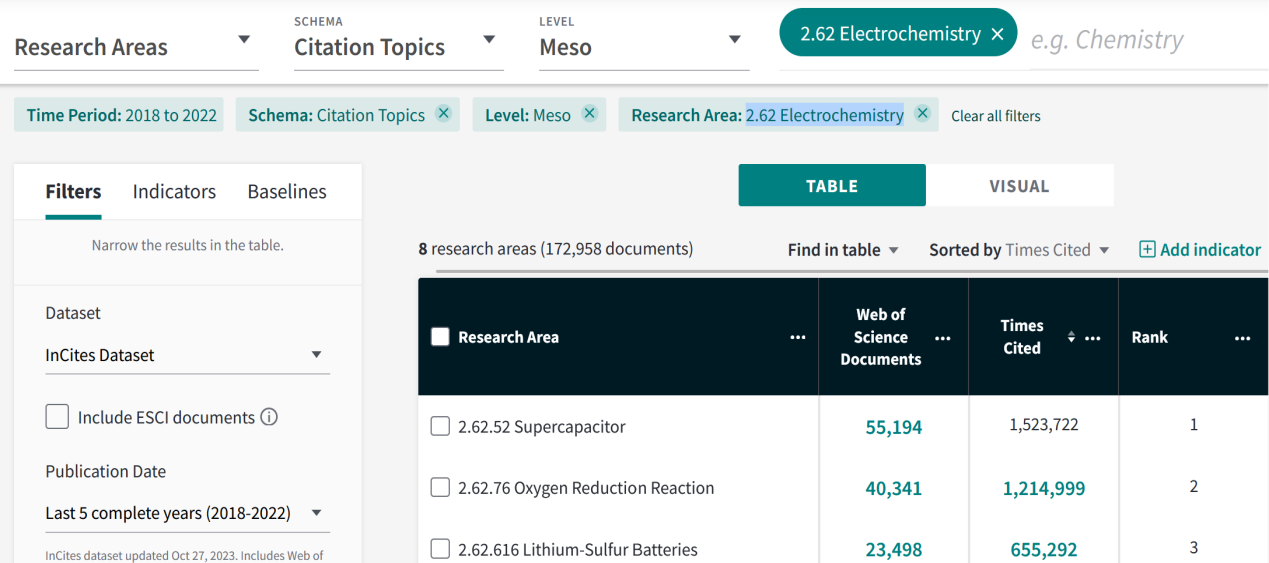This screenshot has width=1269, height=563.
Task: Sort by Times Cited column arrows
Action: tap(1071, 338)
